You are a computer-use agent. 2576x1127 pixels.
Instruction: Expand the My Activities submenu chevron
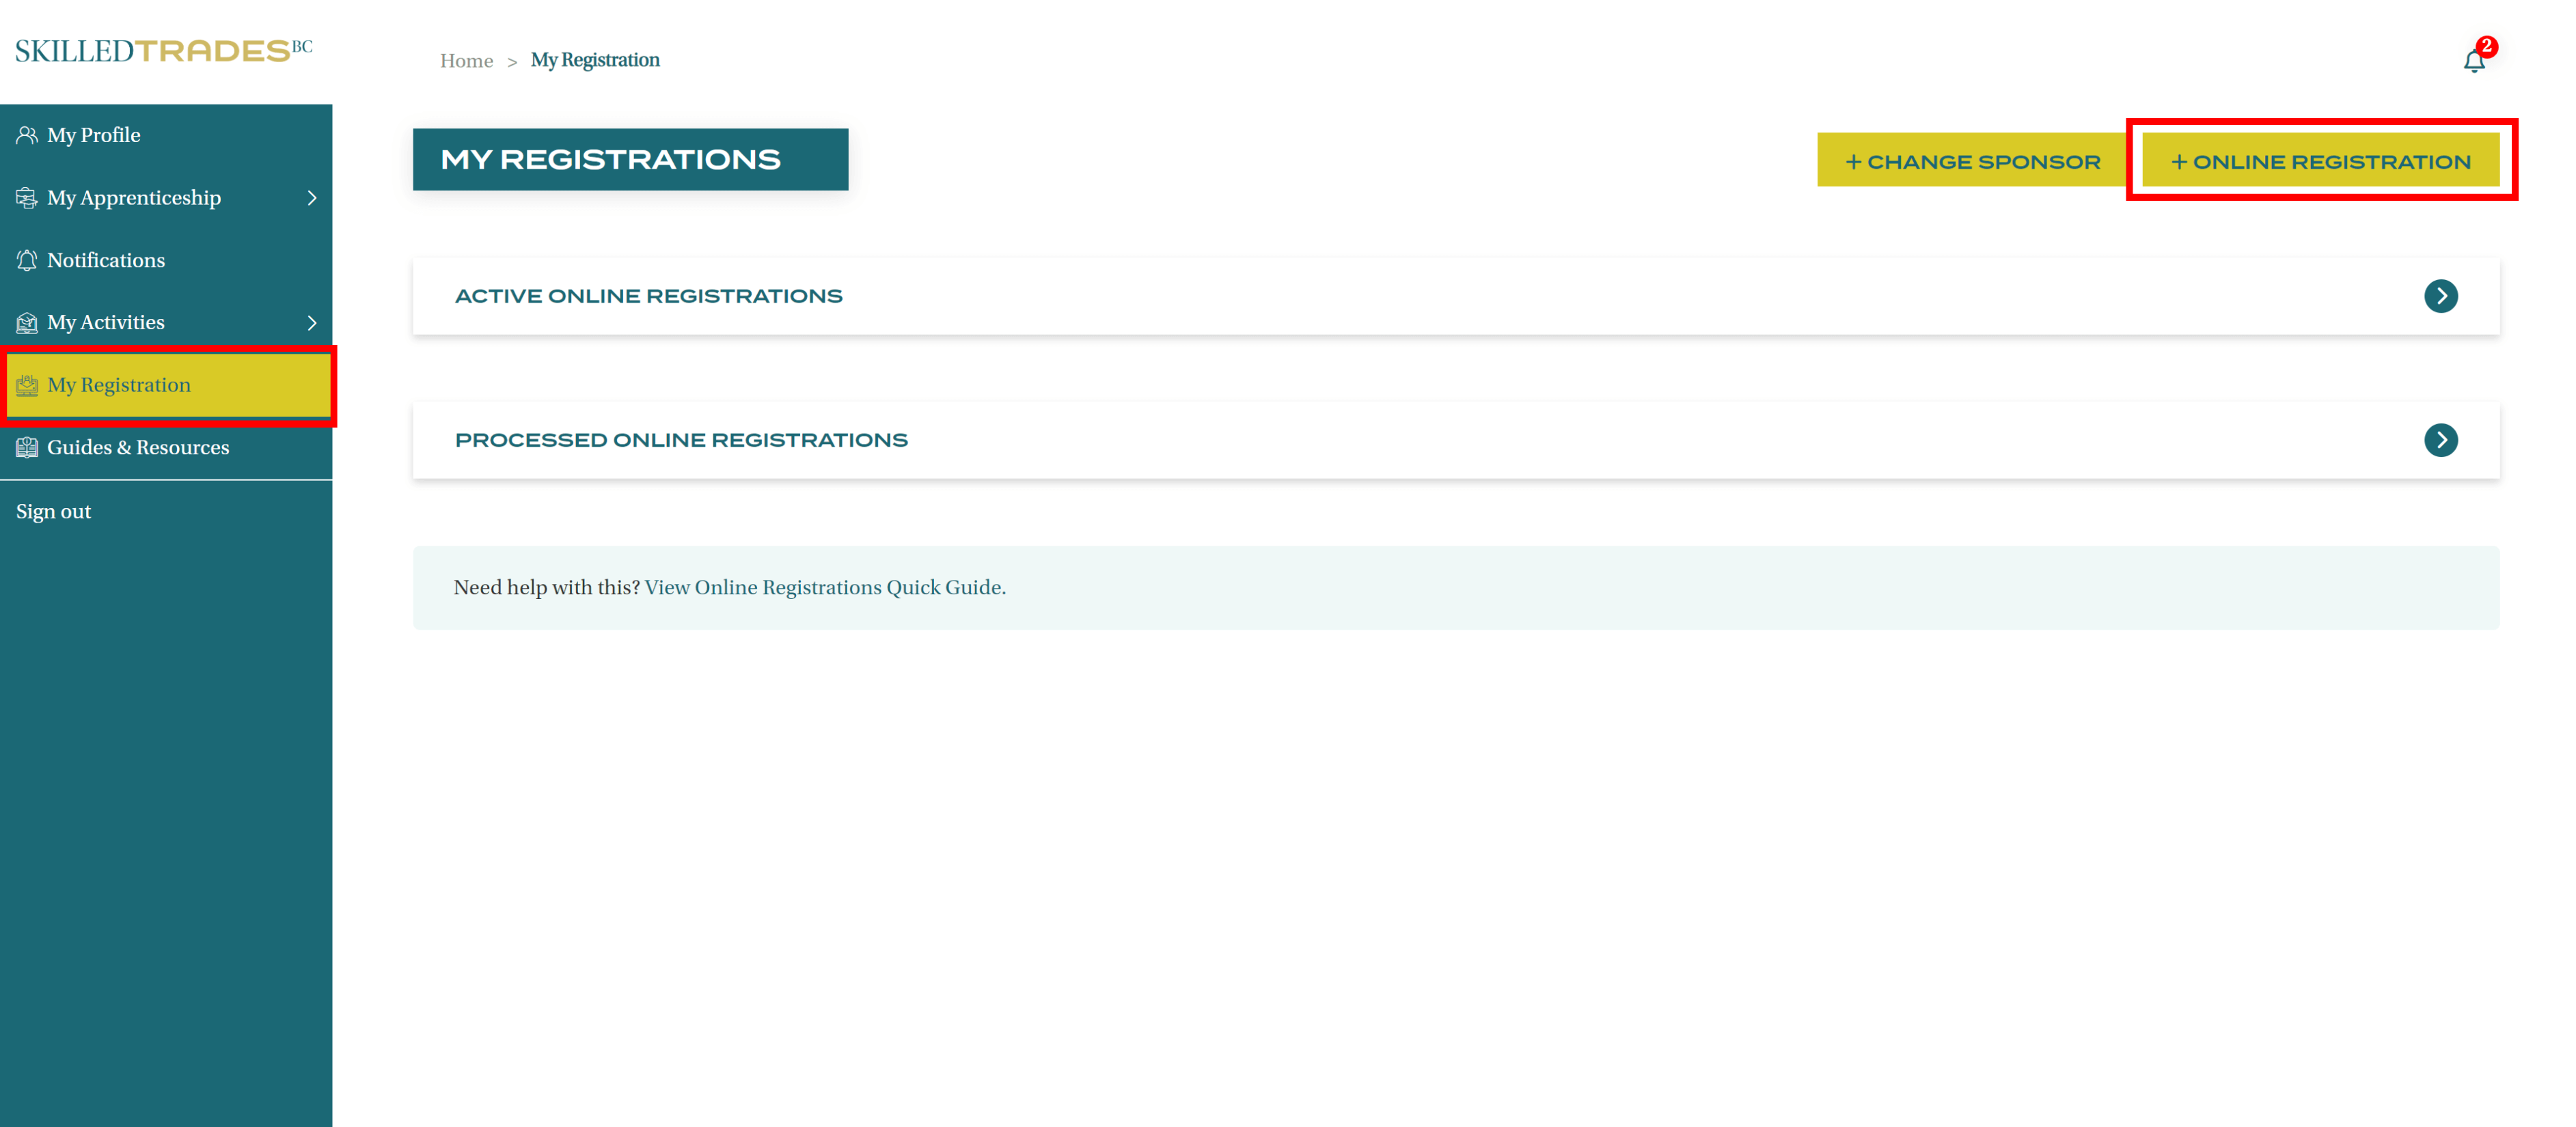pos(312,323)
